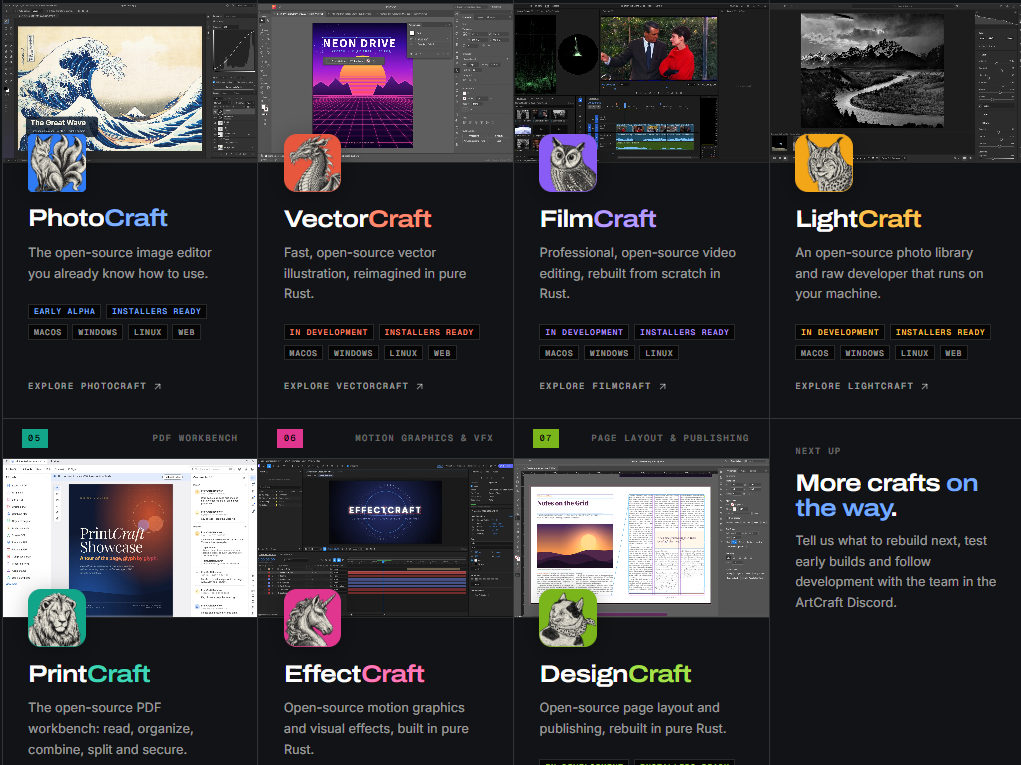Click the pink 06 number badge
The image size is (1021, 765).
click(x=290, y=438)
